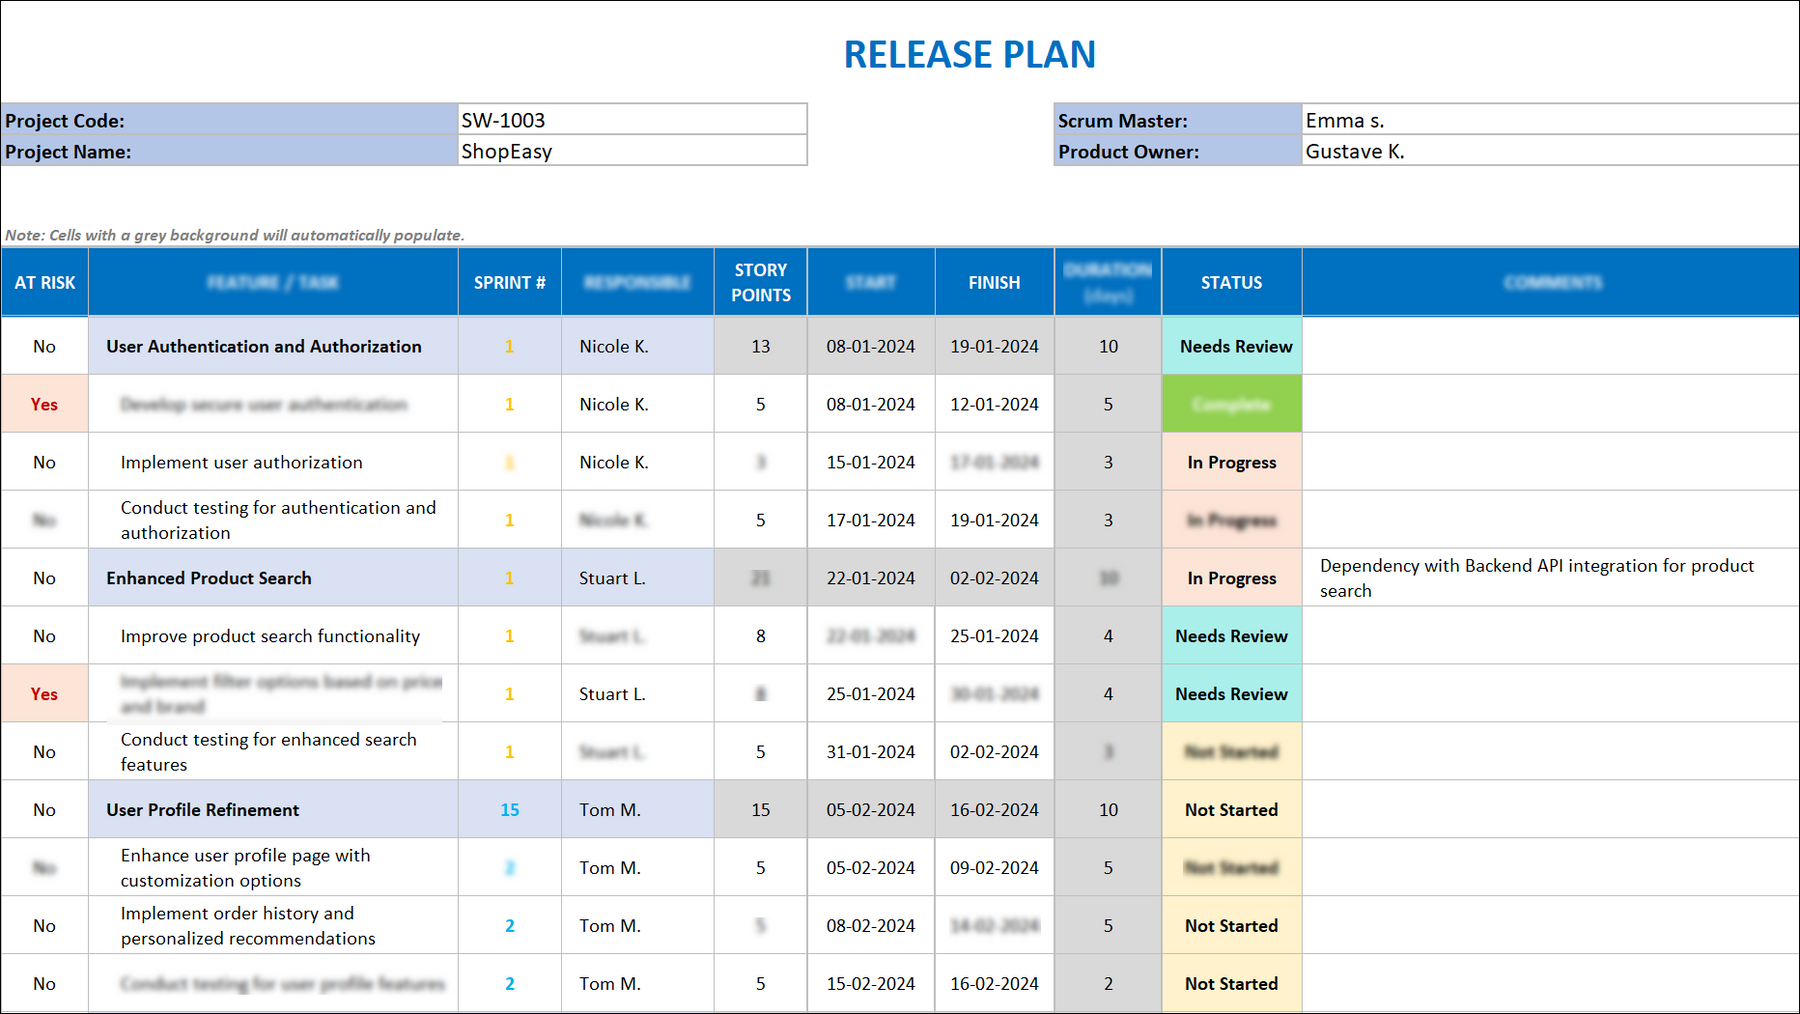Click the SPRINT # column header
This screenshot has height=1014, width=1800.
(509, 282)
